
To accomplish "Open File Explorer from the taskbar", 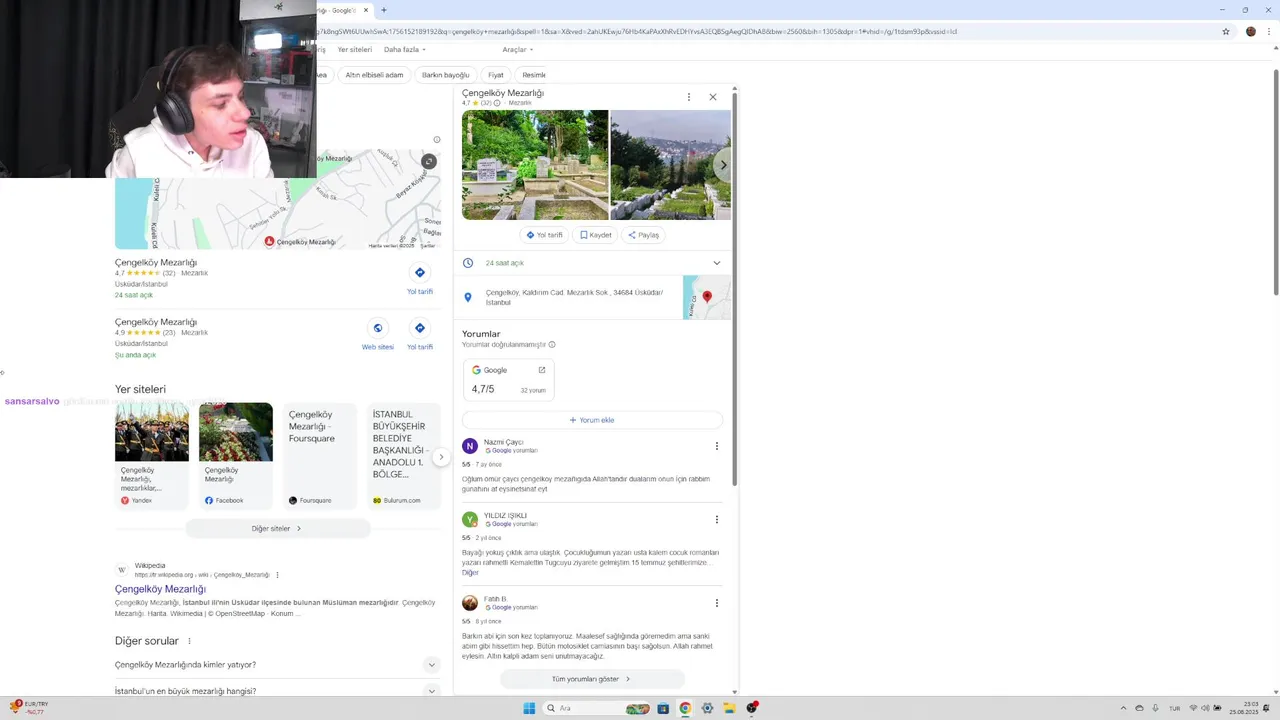I will (x=729, y=708).
